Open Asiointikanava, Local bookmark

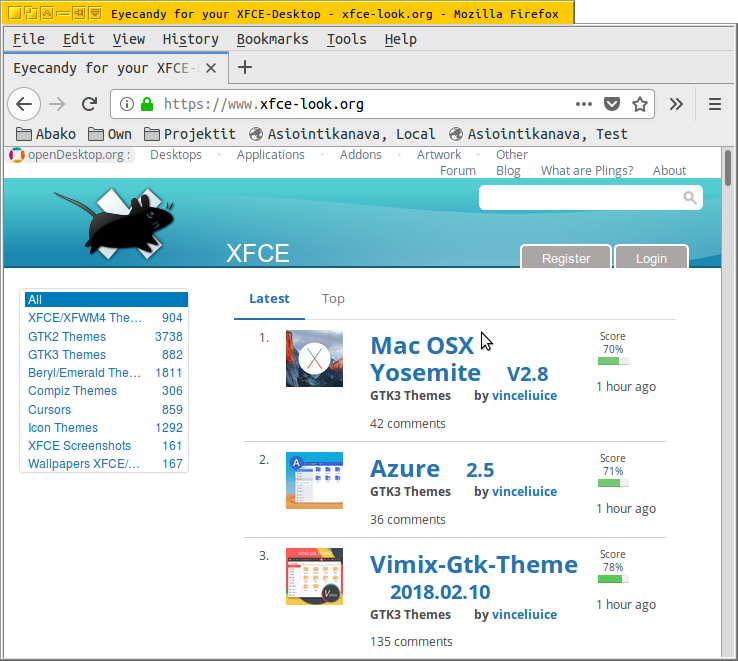[x=342, y=134]
